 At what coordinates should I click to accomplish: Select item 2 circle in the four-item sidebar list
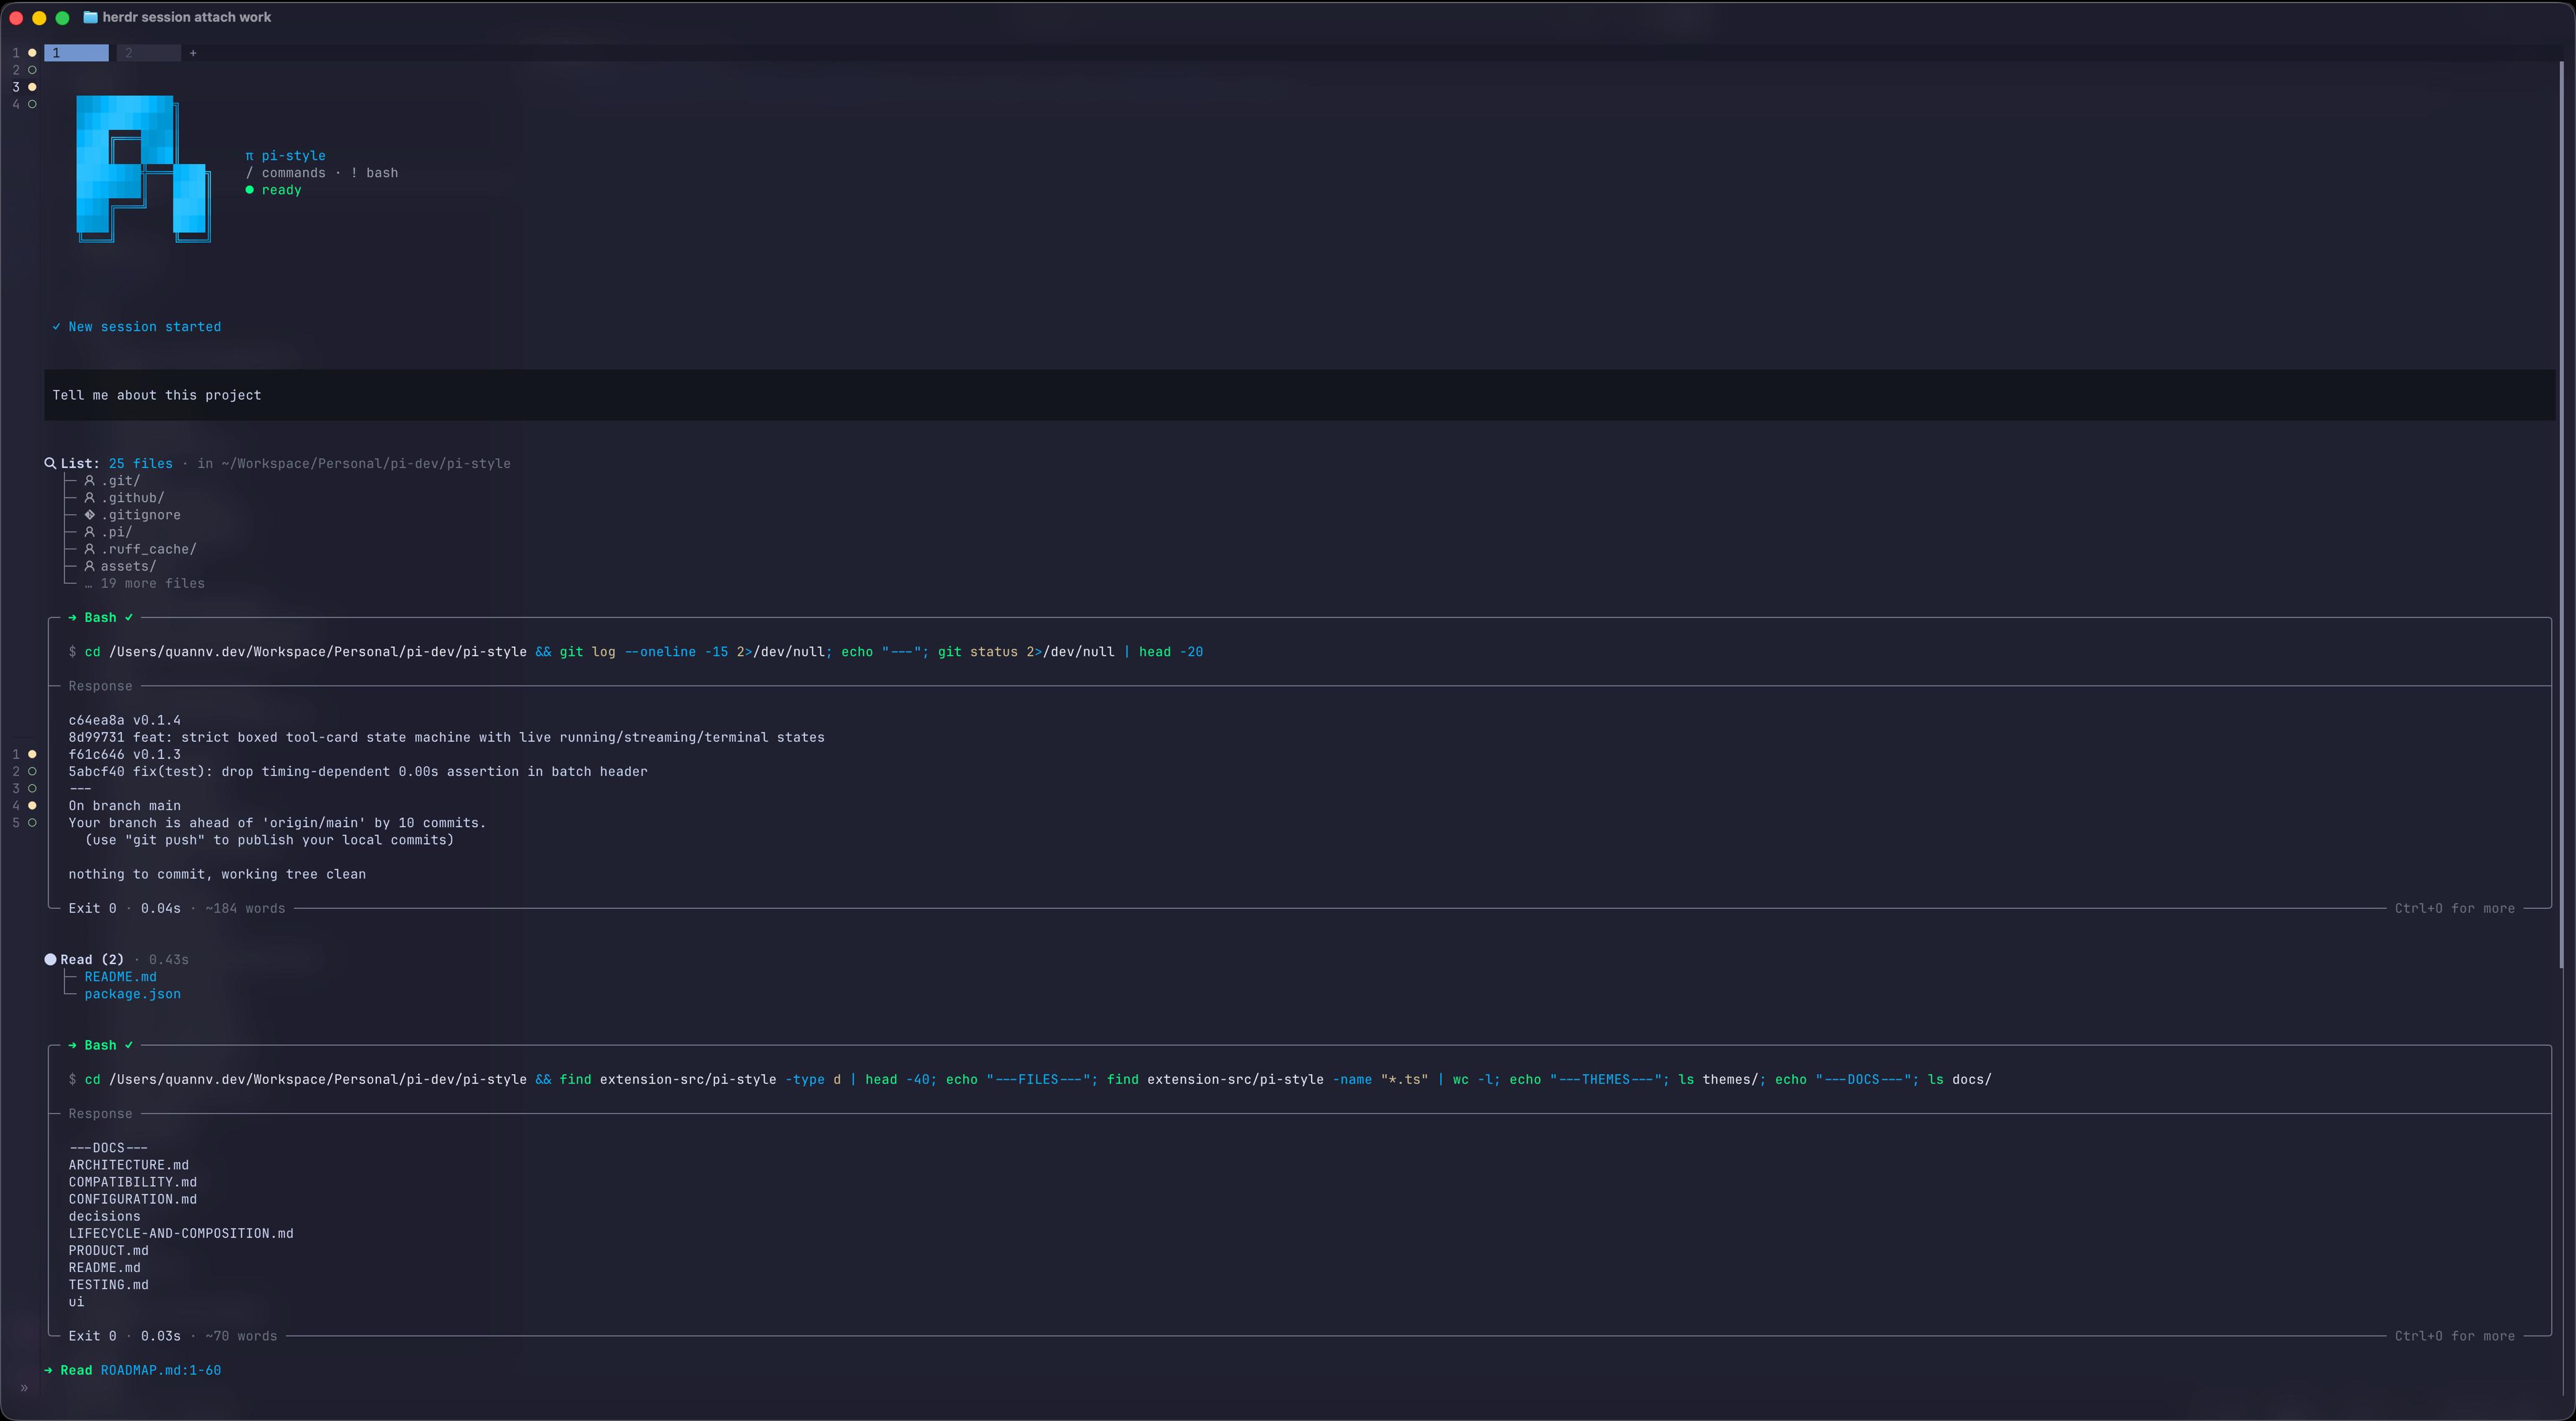(32, 70)
